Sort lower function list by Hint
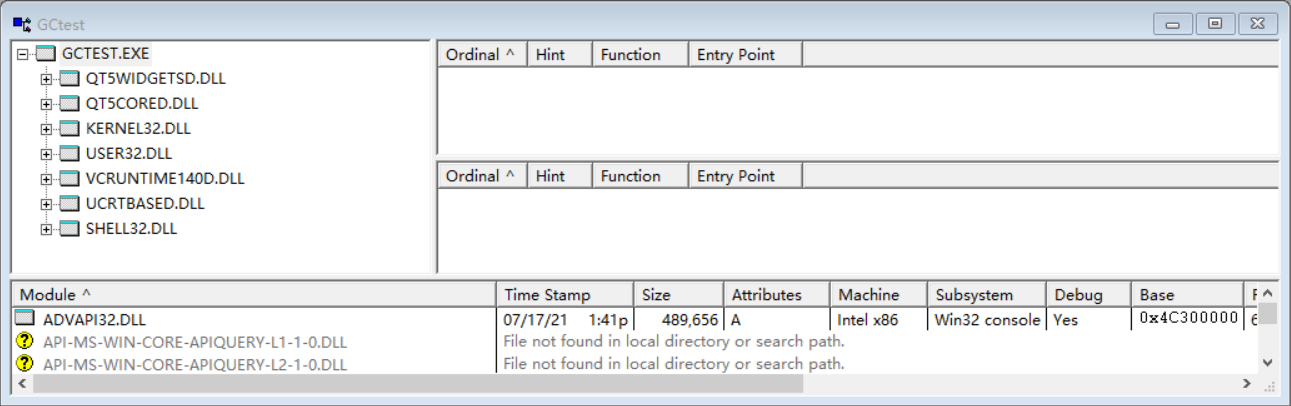 [x=560, y=176]
